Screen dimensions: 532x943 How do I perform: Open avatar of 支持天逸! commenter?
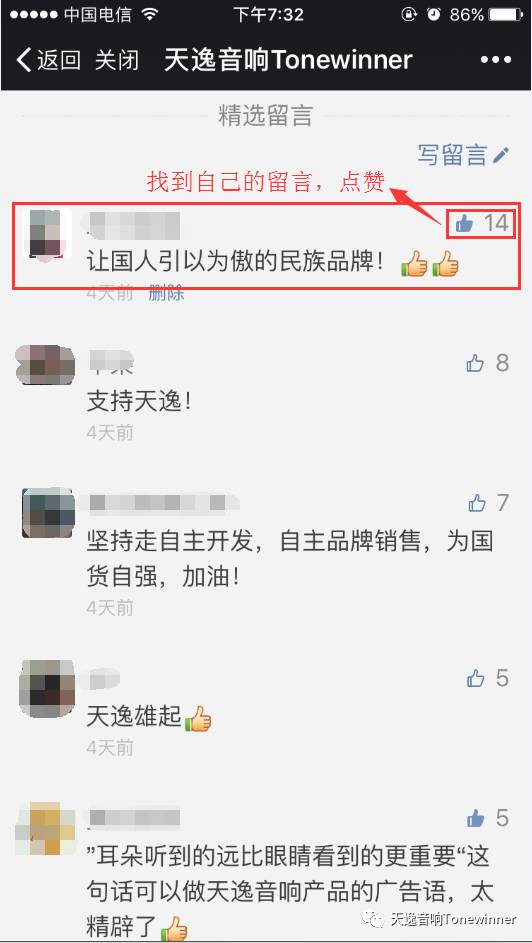45,364
